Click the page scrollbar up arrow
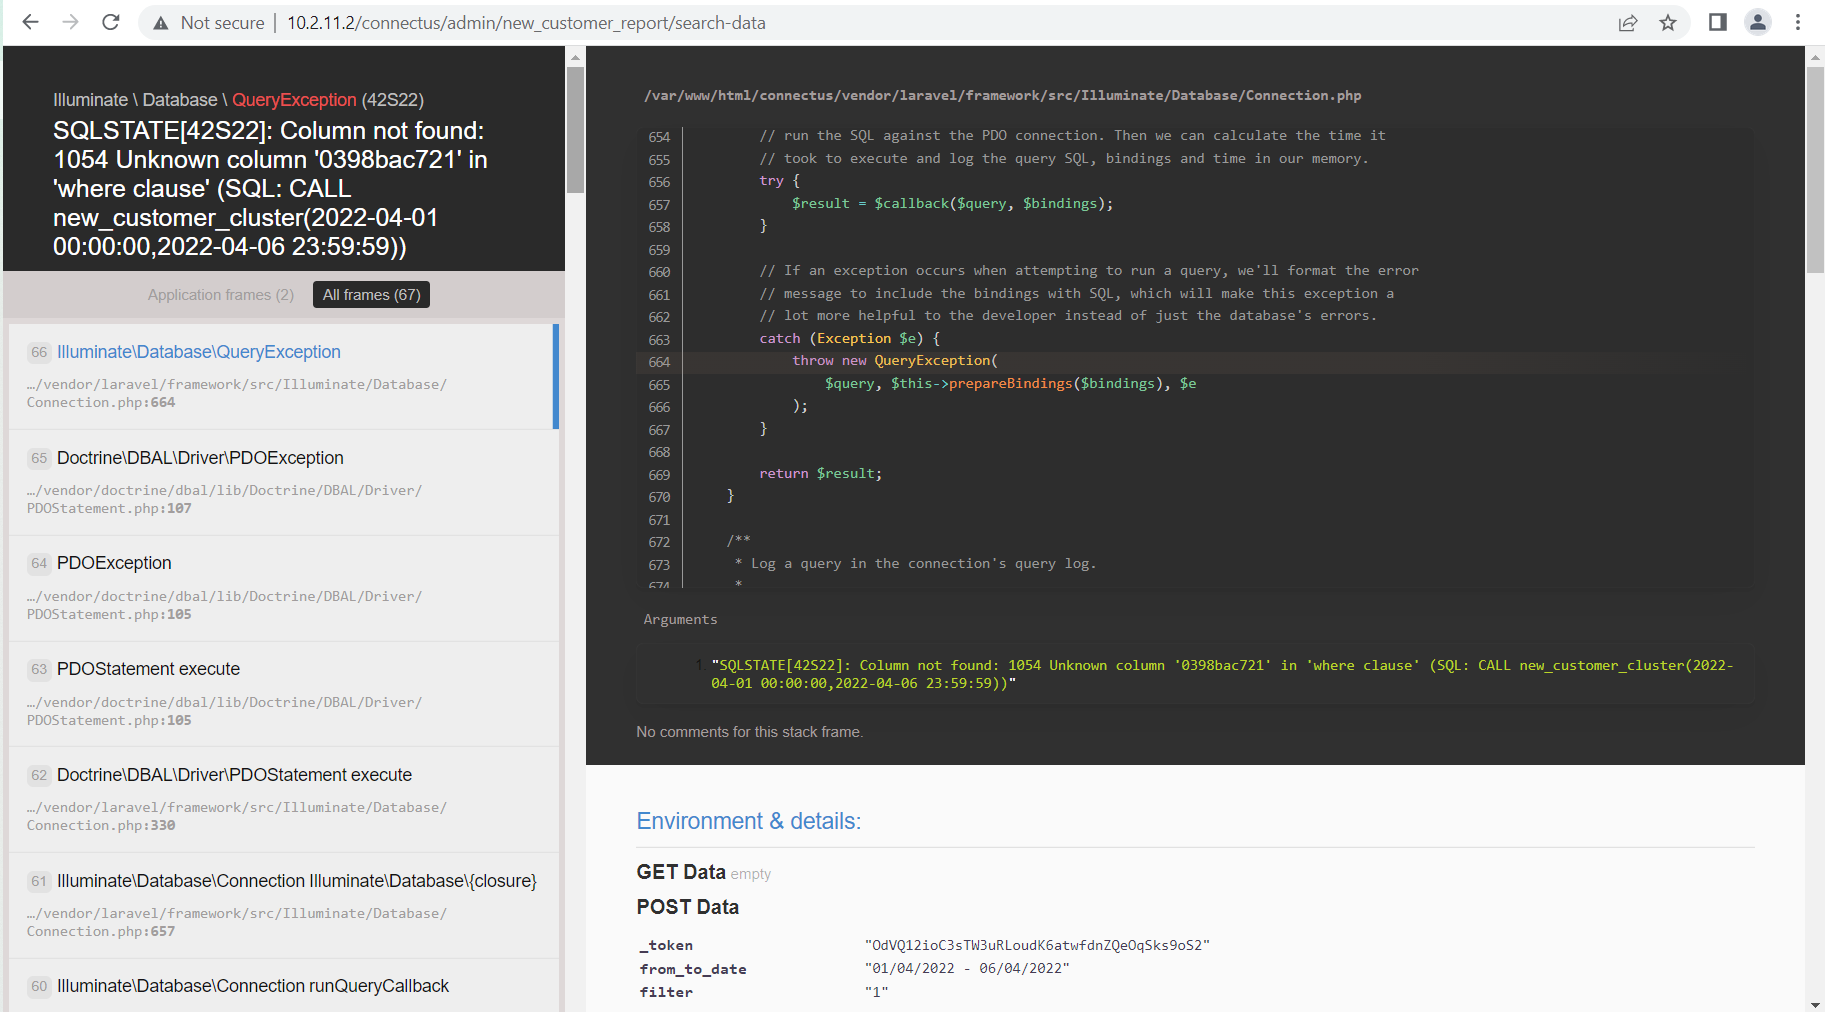This screenshot has height=1012, width=1825. click(x=1815, y=57)
